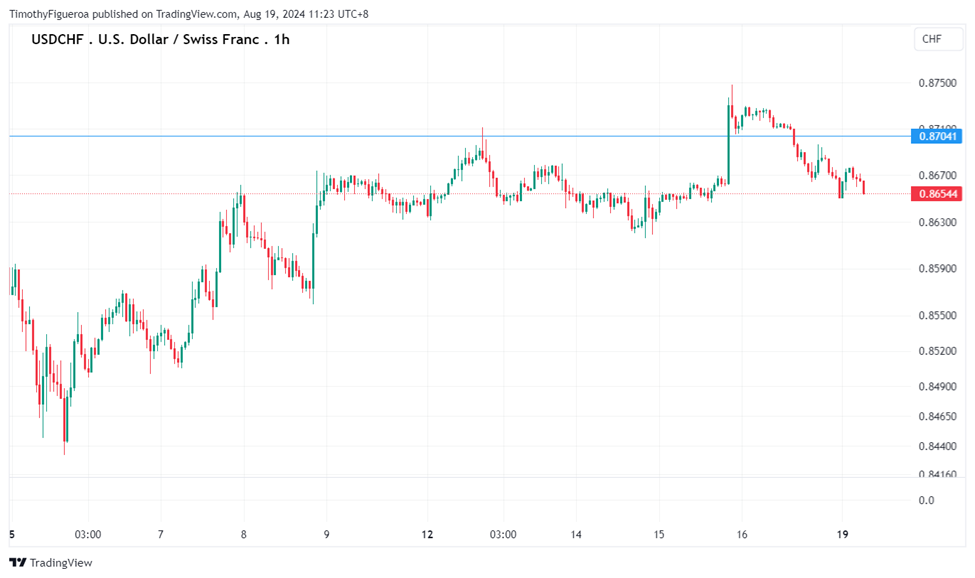The image size is (975, 578).
Task: Select date 7 on the time axis
Action: 160,535
